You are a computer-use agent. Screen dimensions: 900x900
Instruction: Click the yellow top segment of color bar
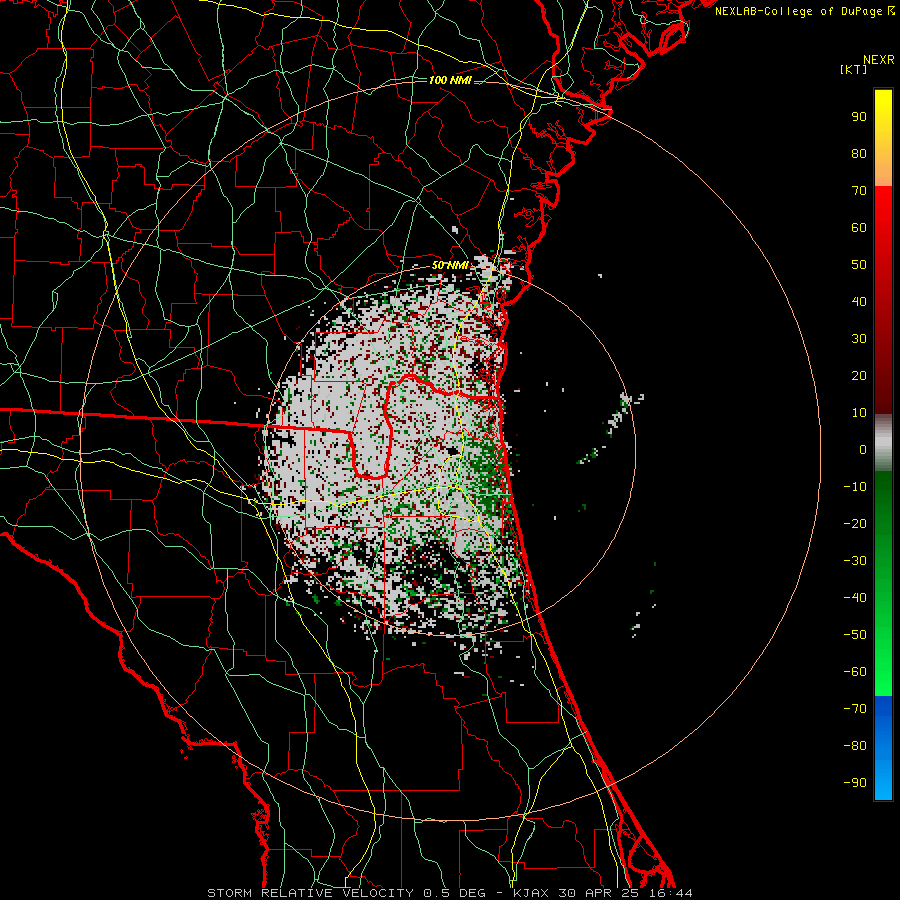pos(883,138)
